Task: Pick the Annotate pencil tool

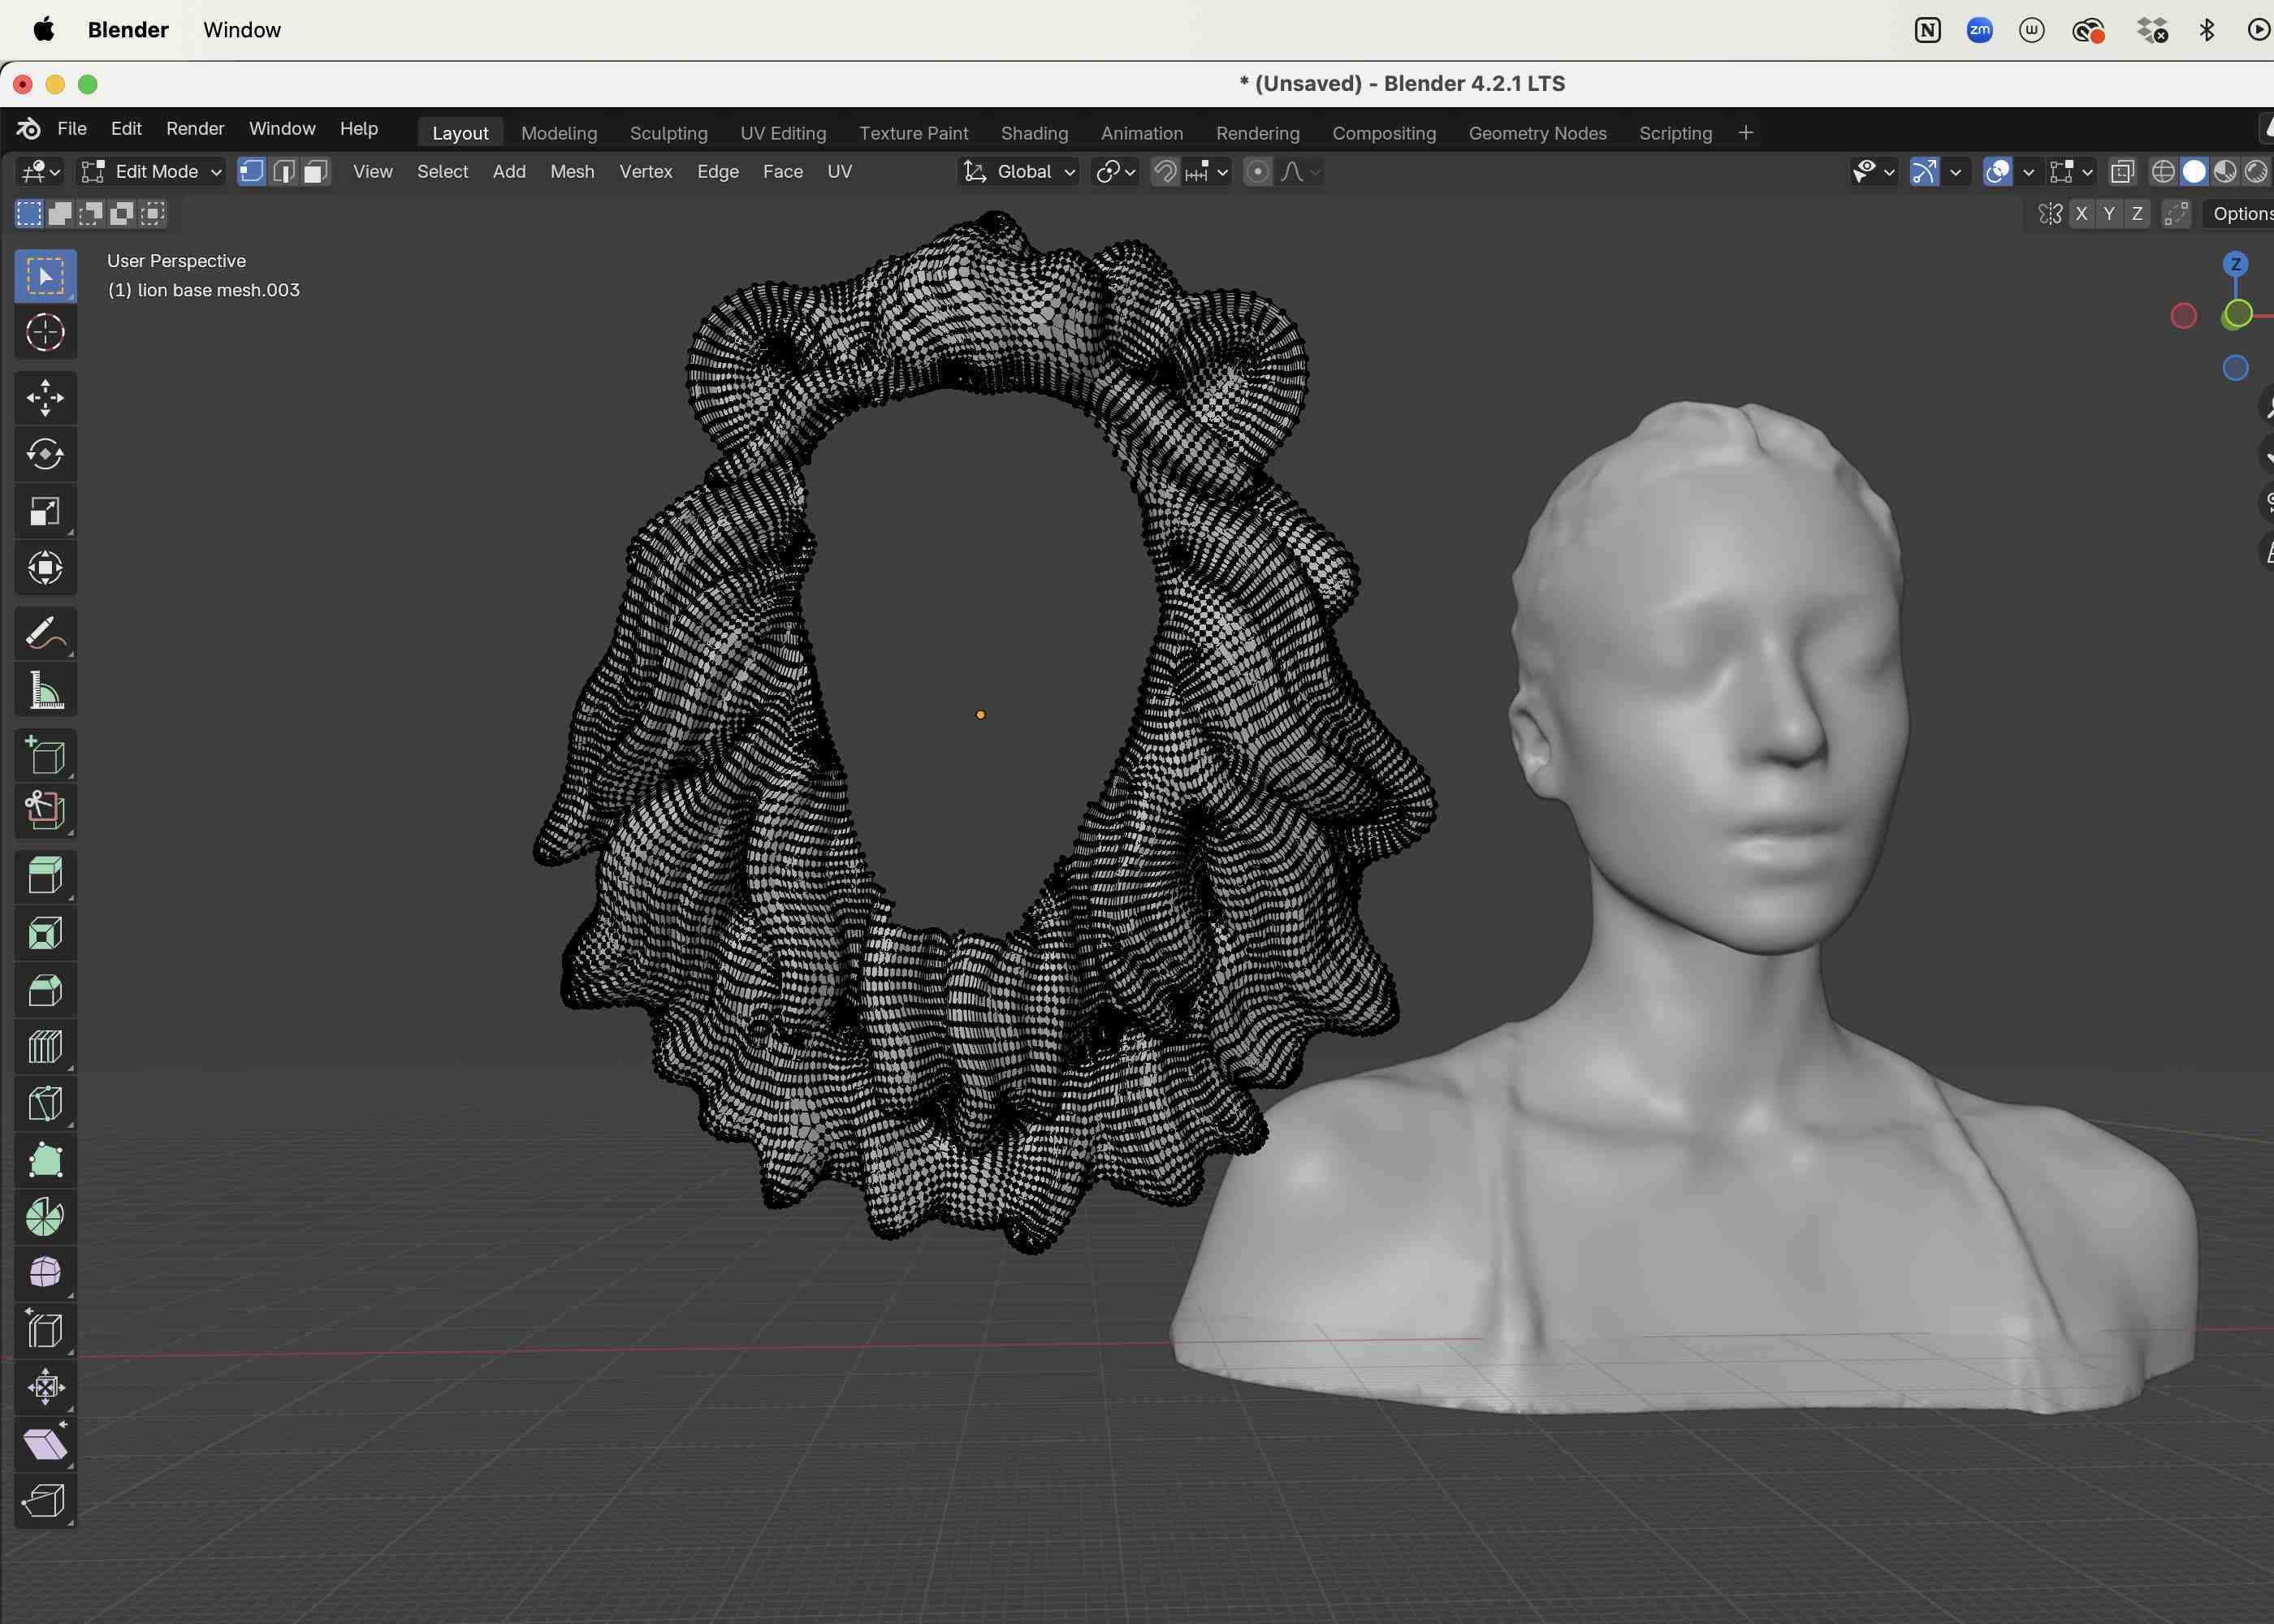Action: [45, 633]
